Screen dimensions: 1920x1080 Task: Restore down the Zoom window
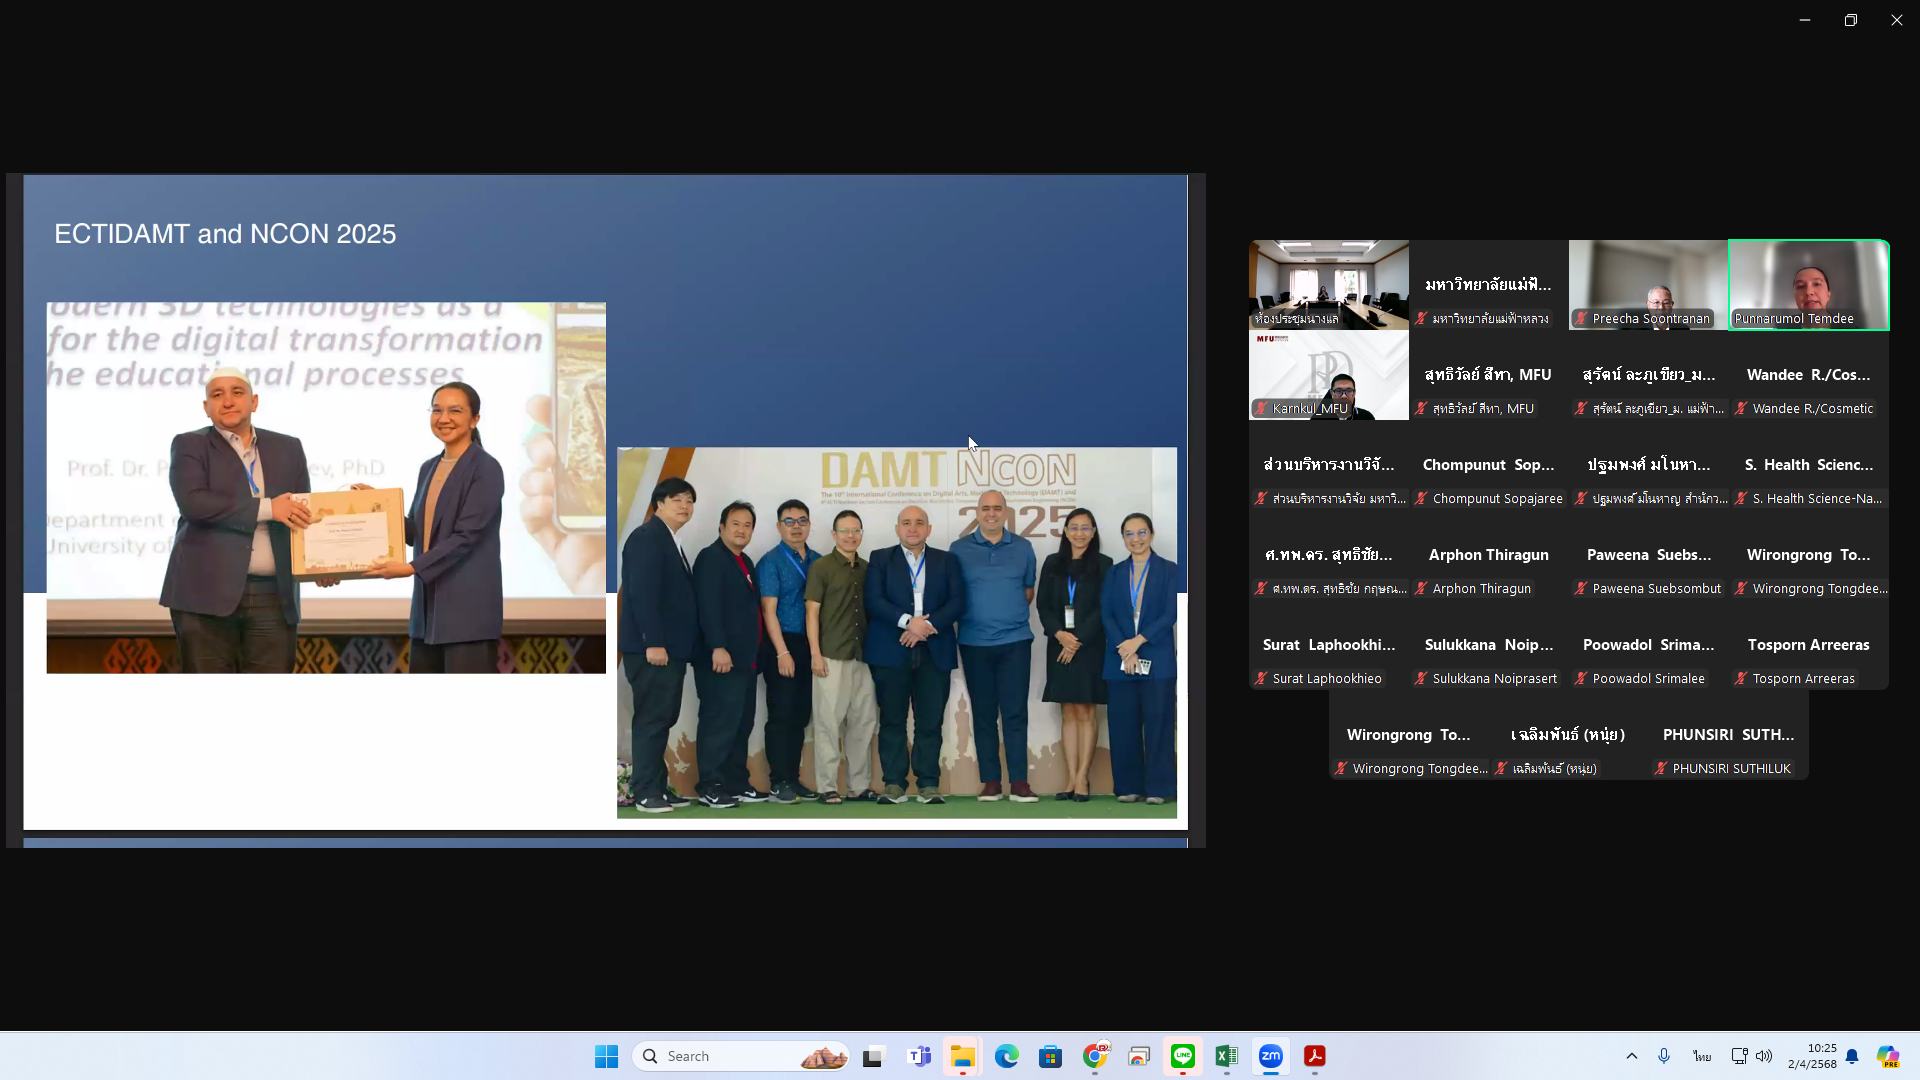[1851, 20]
